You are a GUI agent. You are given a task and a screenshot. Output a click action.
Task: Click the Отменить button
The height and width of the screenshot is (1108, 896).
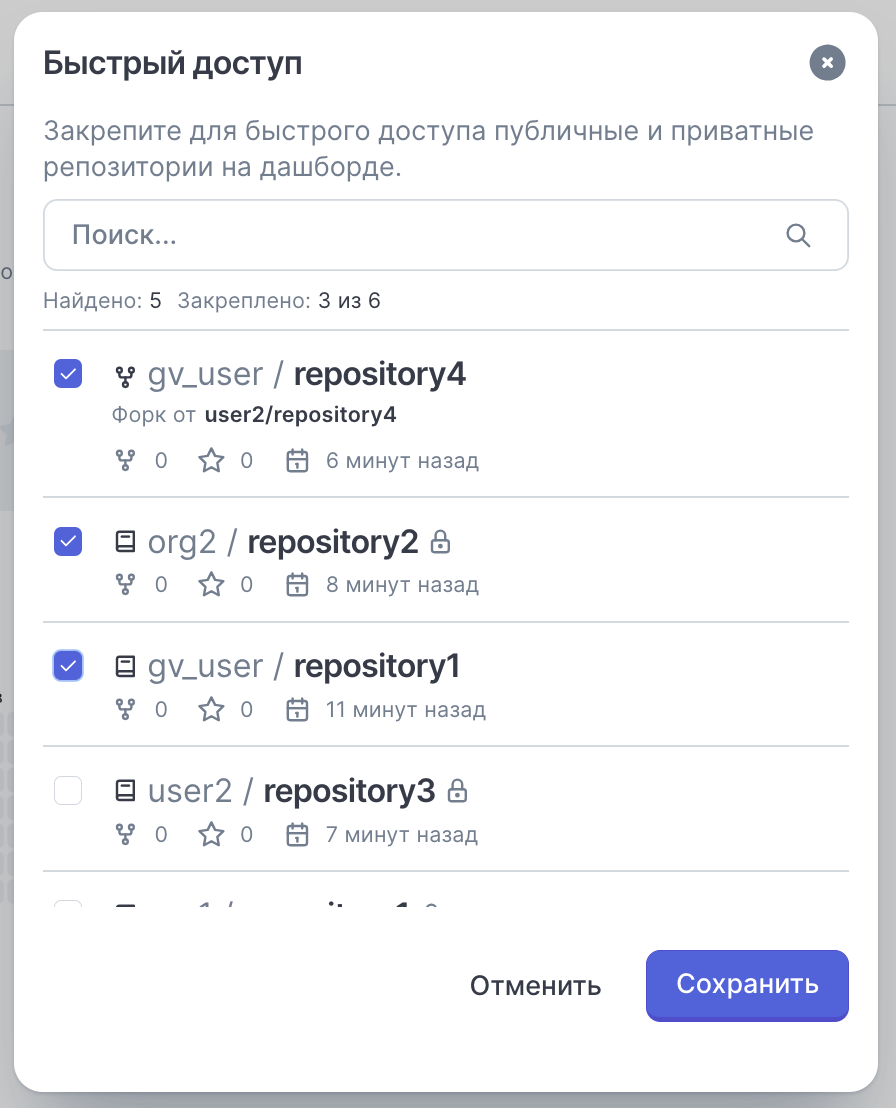[x=536, y=986]
